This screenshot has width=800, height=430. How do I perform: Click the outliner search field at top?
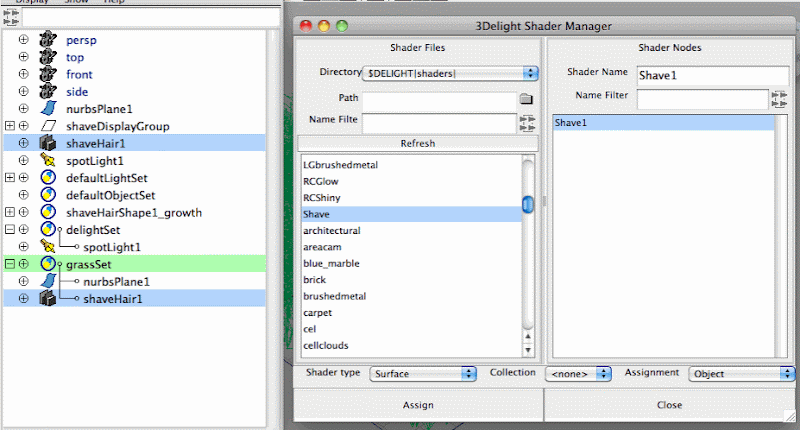pos(151,17)
